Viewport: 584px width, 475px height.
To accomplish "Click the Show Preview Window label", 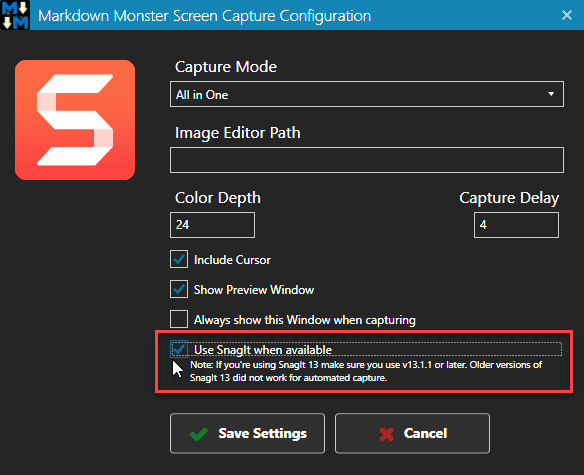I will coord(254,290).
